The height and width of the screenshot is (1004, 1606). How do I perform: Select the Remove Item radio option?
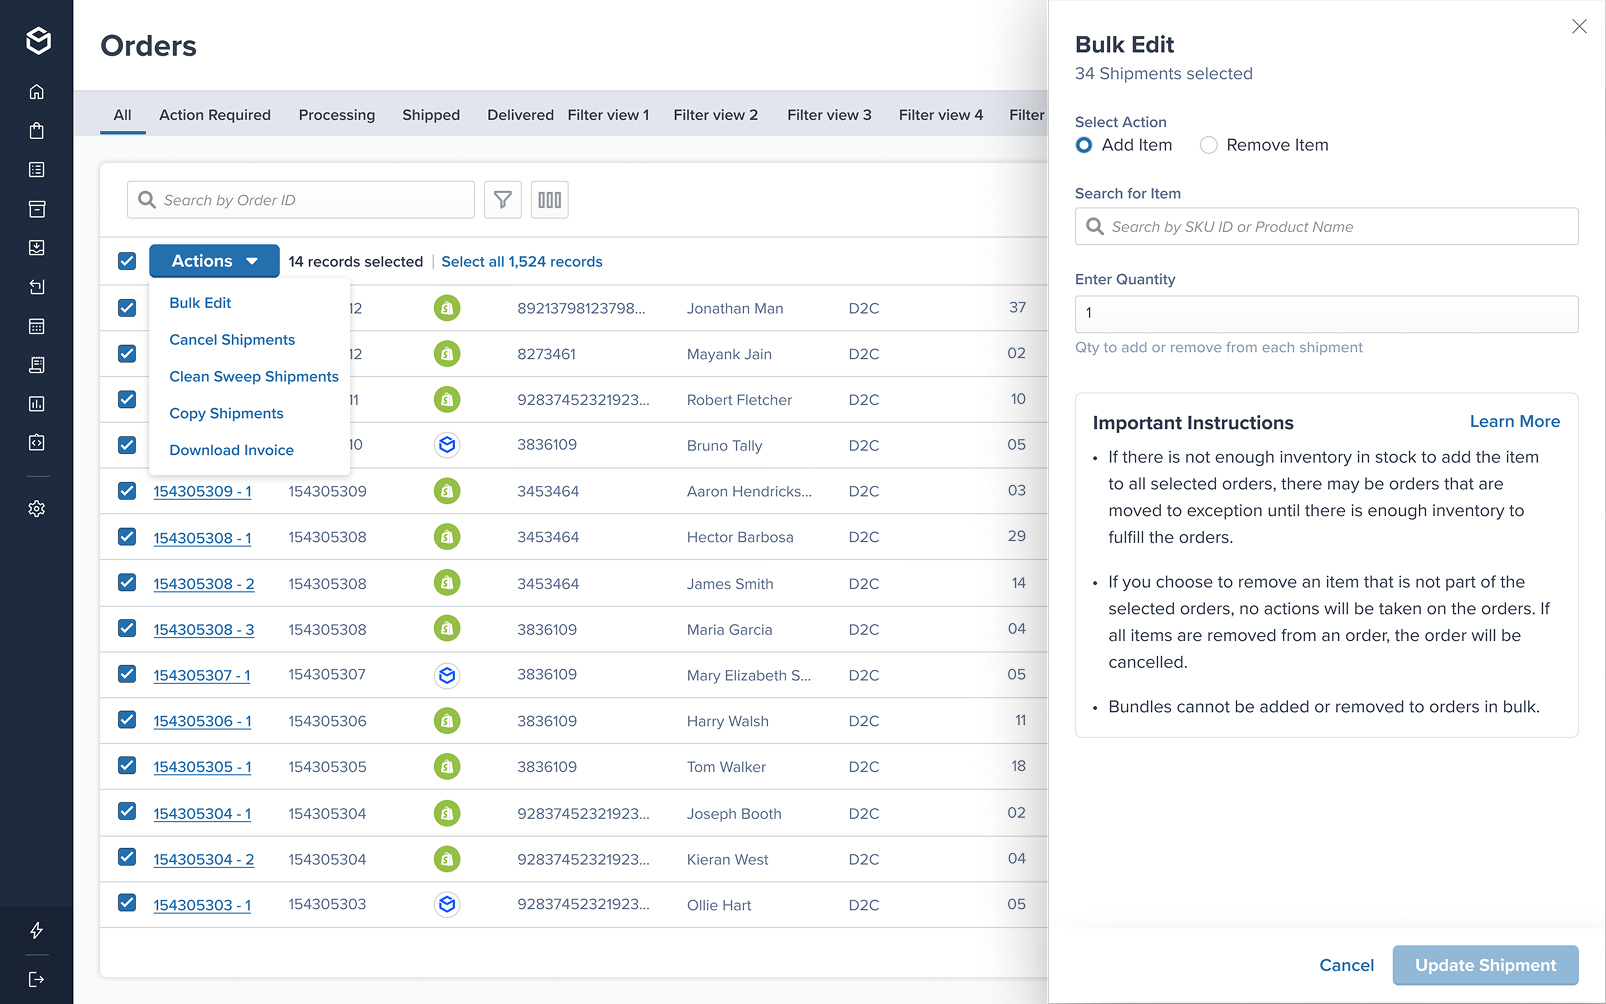click(x=1209, y=145)
